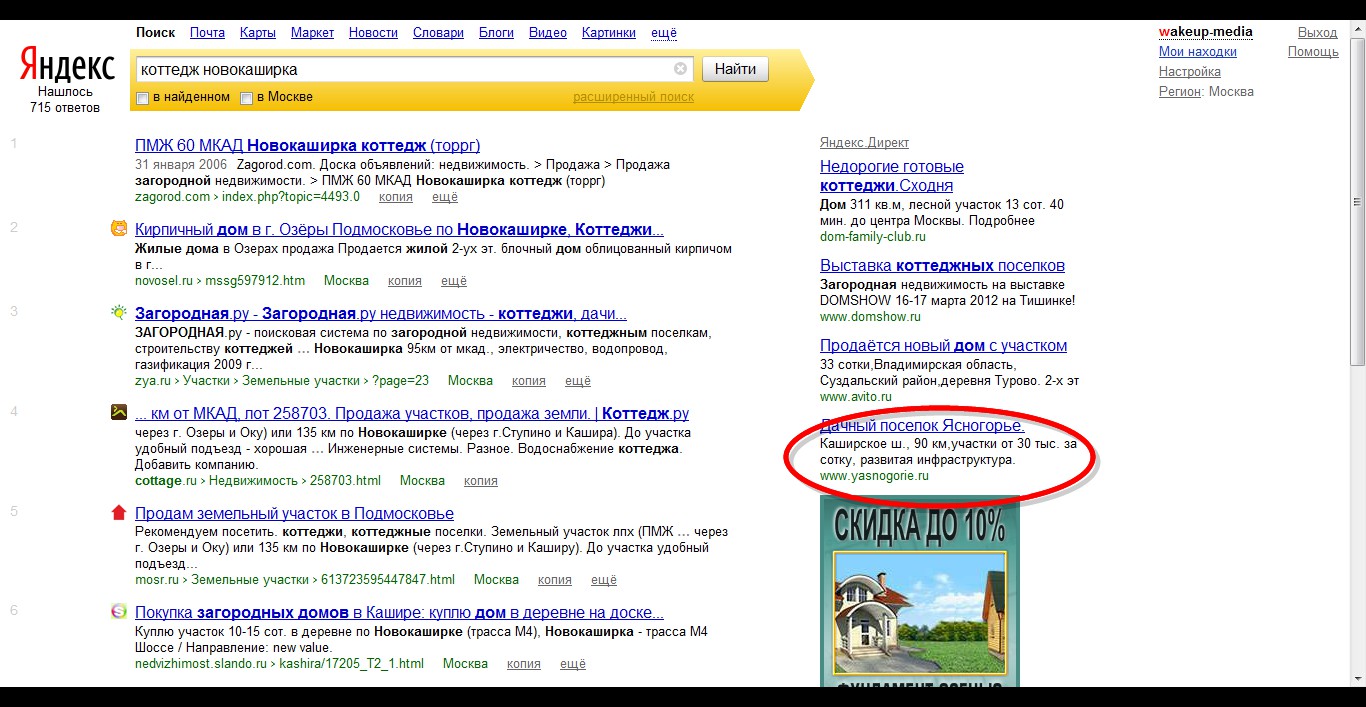Clear the search field with the X icon
The image size is (1366, 707).
tap(681, 69)
